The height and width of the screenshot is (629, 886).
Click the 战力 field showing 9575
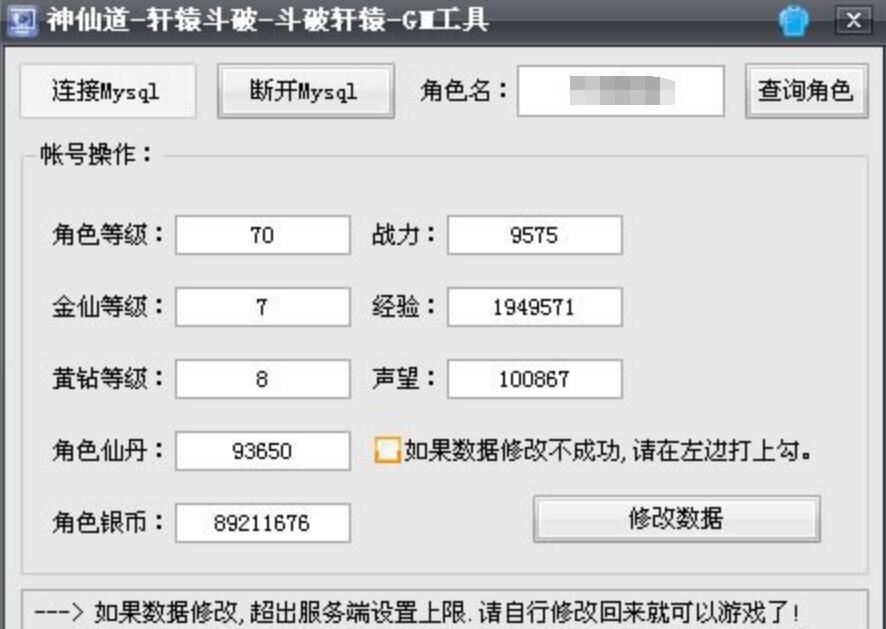(534, 235)
